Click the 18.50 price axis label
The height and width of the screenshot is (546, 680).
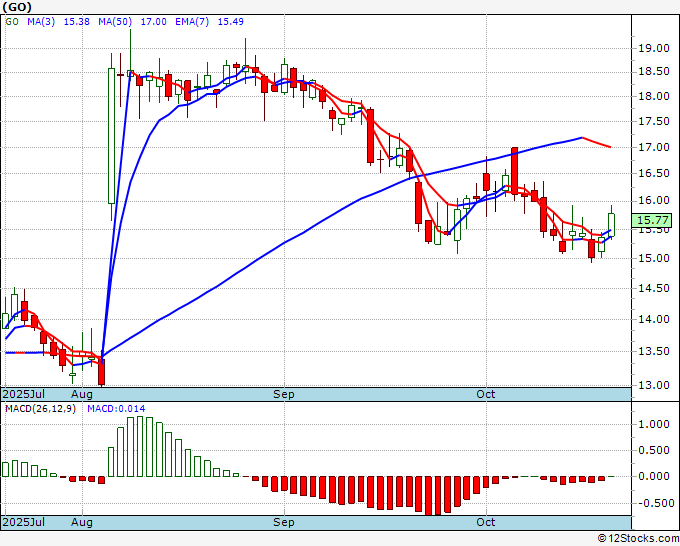point(654,72)
